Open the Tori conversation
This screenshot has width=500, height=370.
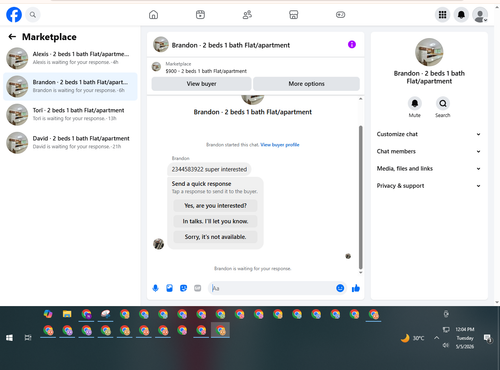[70, 114]
